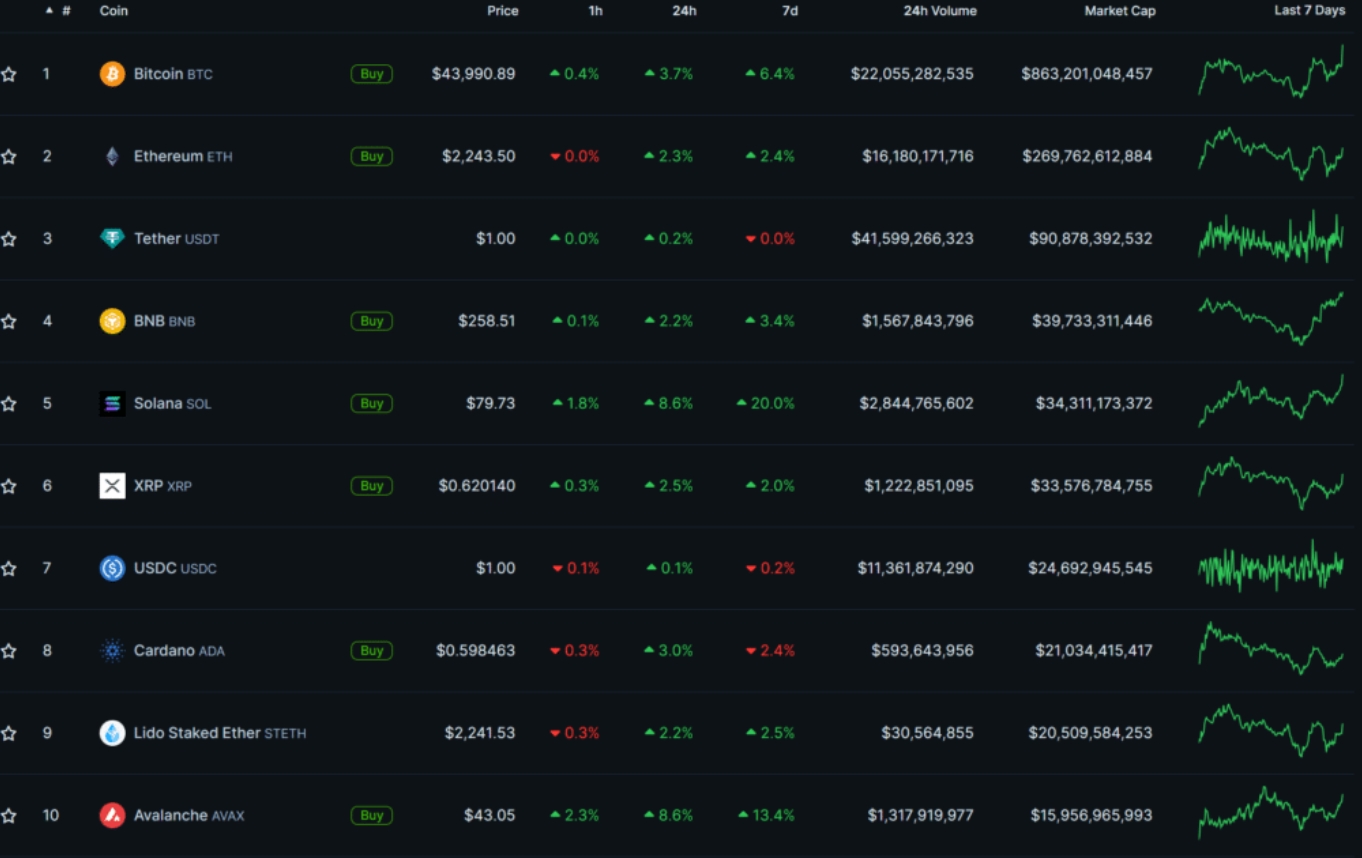Viewport: 1362px width, 858px height.
Task: Sort by the 24h Volume column header
Action: [940, 11]
